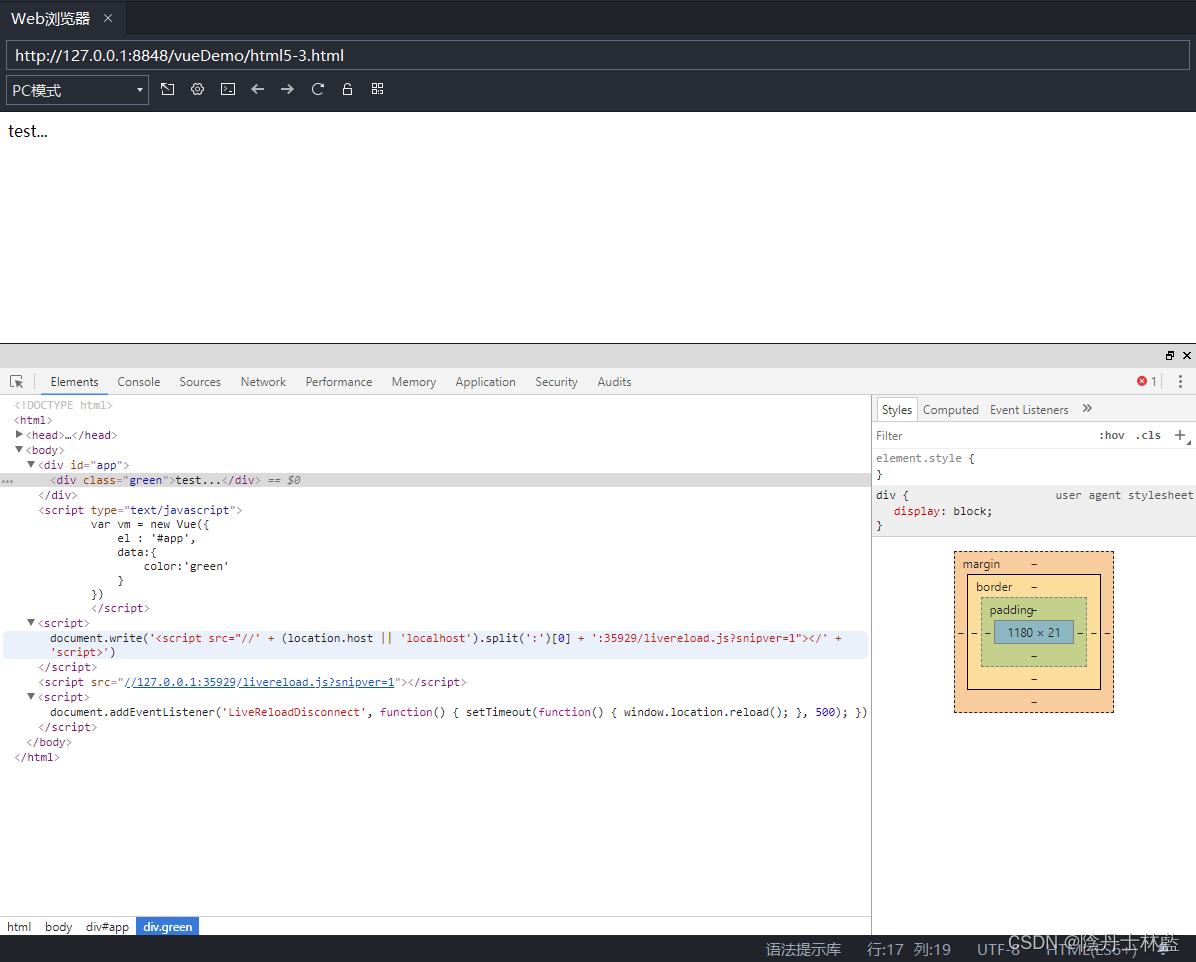Click the margin label in box model
The image size is (1196, 962).
coord(981,564)
